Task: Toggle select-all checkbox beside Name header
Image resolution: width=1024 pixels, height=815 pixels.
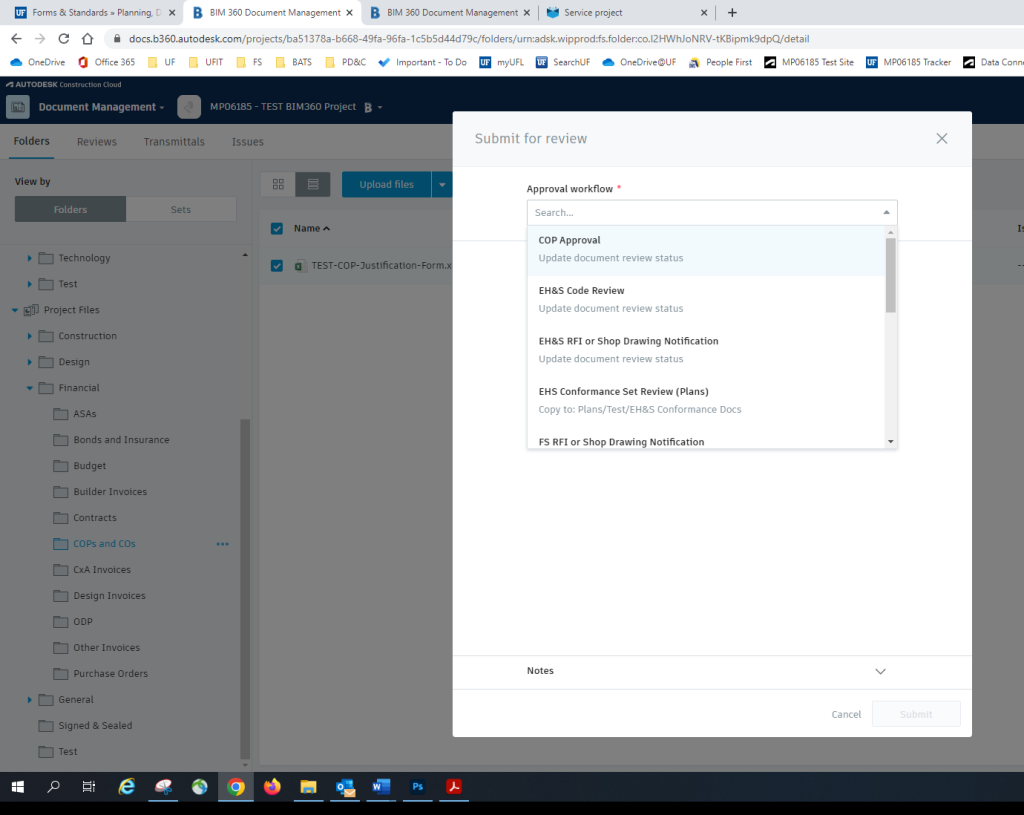Action: click(277, 229)
